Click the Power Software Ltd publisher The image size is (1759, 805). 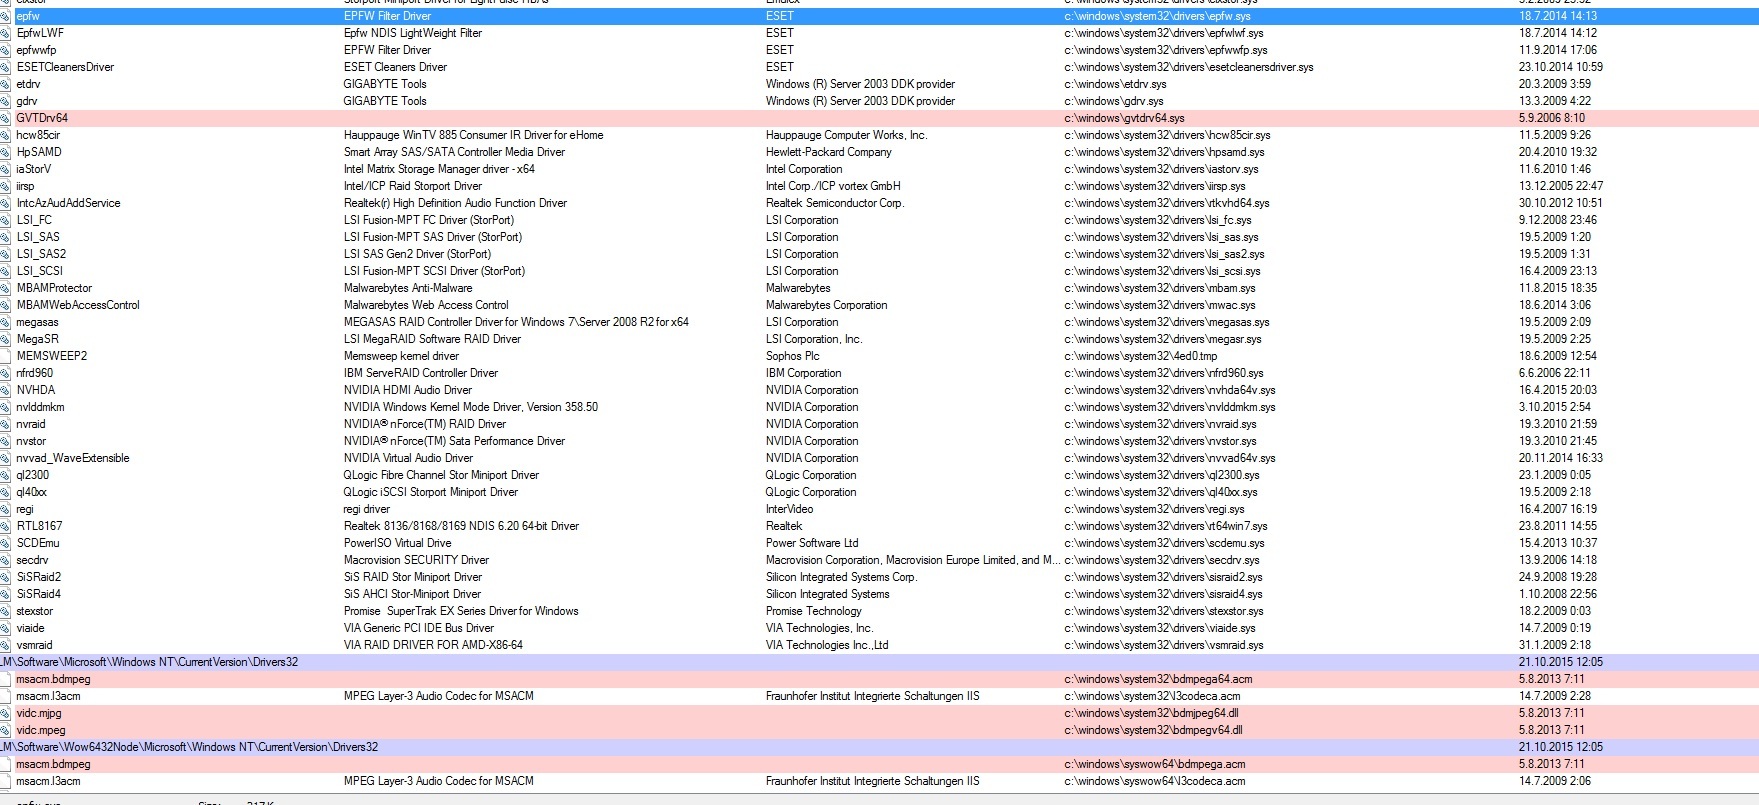812,543
